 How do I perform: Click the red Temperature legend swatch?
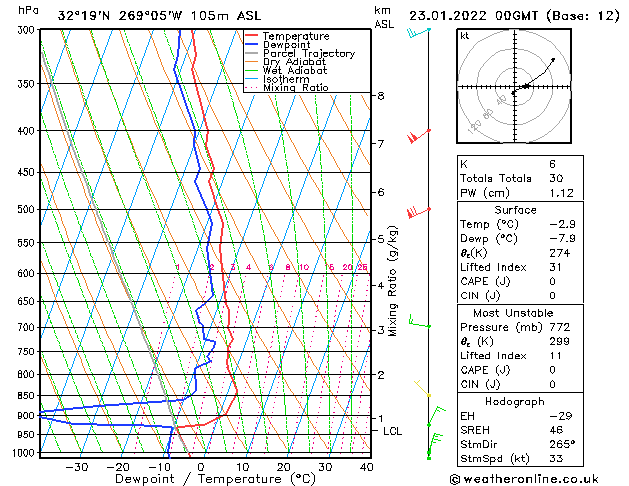click(x=252, y=36)
